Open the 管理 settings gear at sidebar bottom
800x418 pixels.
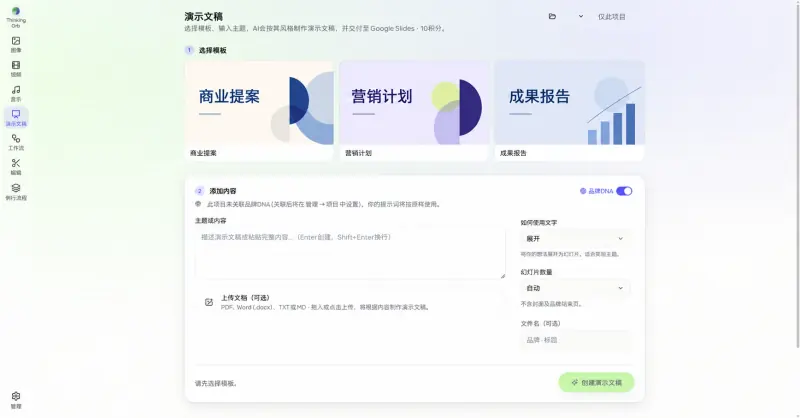[16, 400]
